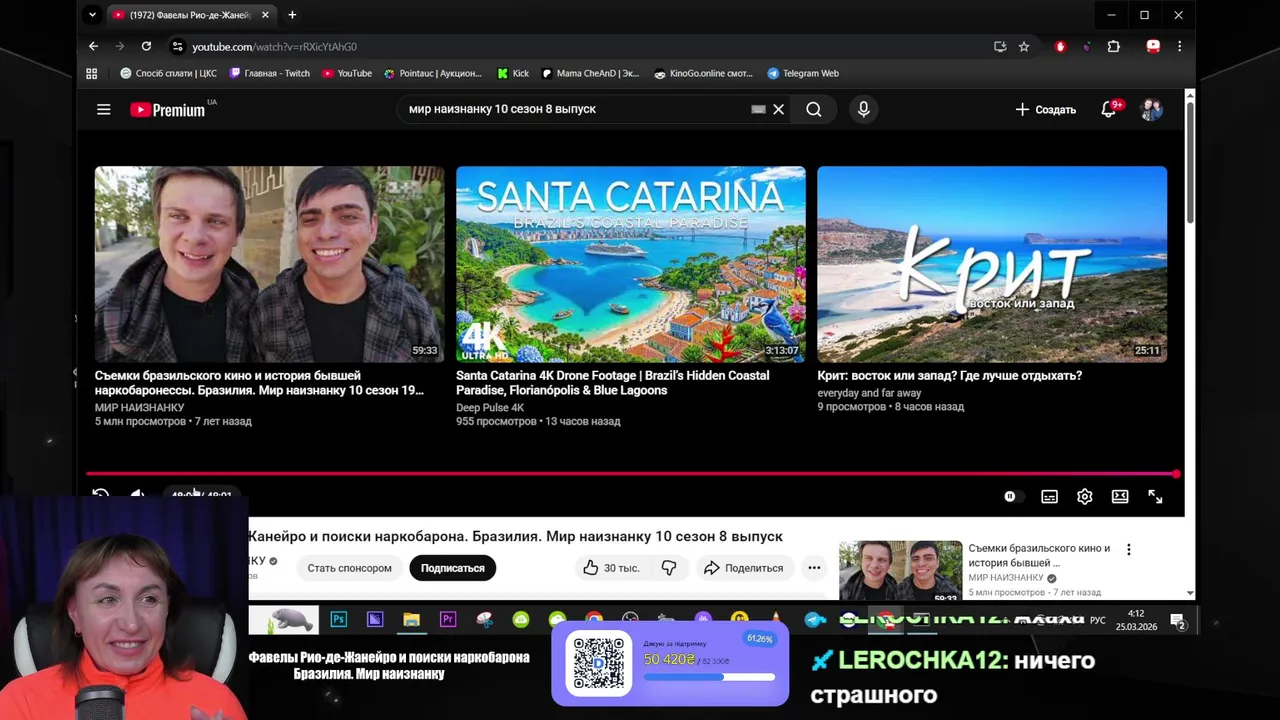
Task: Dislike the video with thumbs down
Action: coord(669,568)
